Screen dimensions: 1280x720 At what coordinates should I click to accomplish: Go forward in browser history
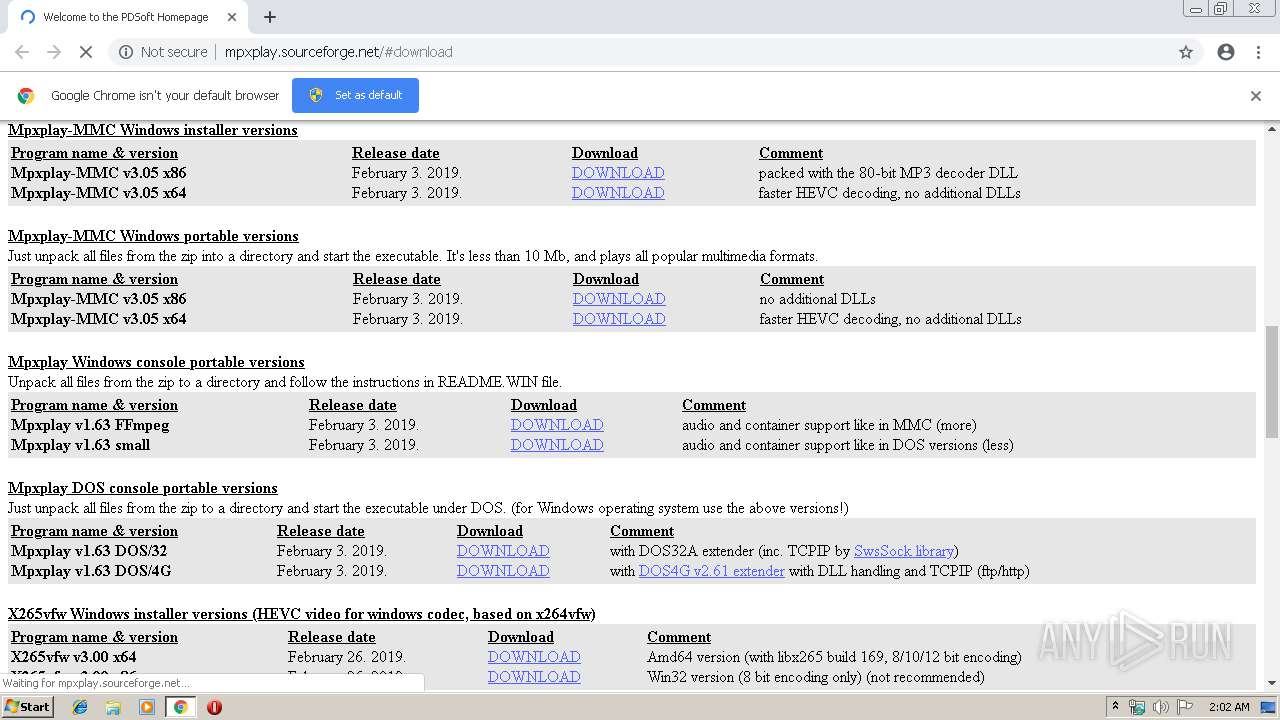pyautogui.click(x=54, y=52)
